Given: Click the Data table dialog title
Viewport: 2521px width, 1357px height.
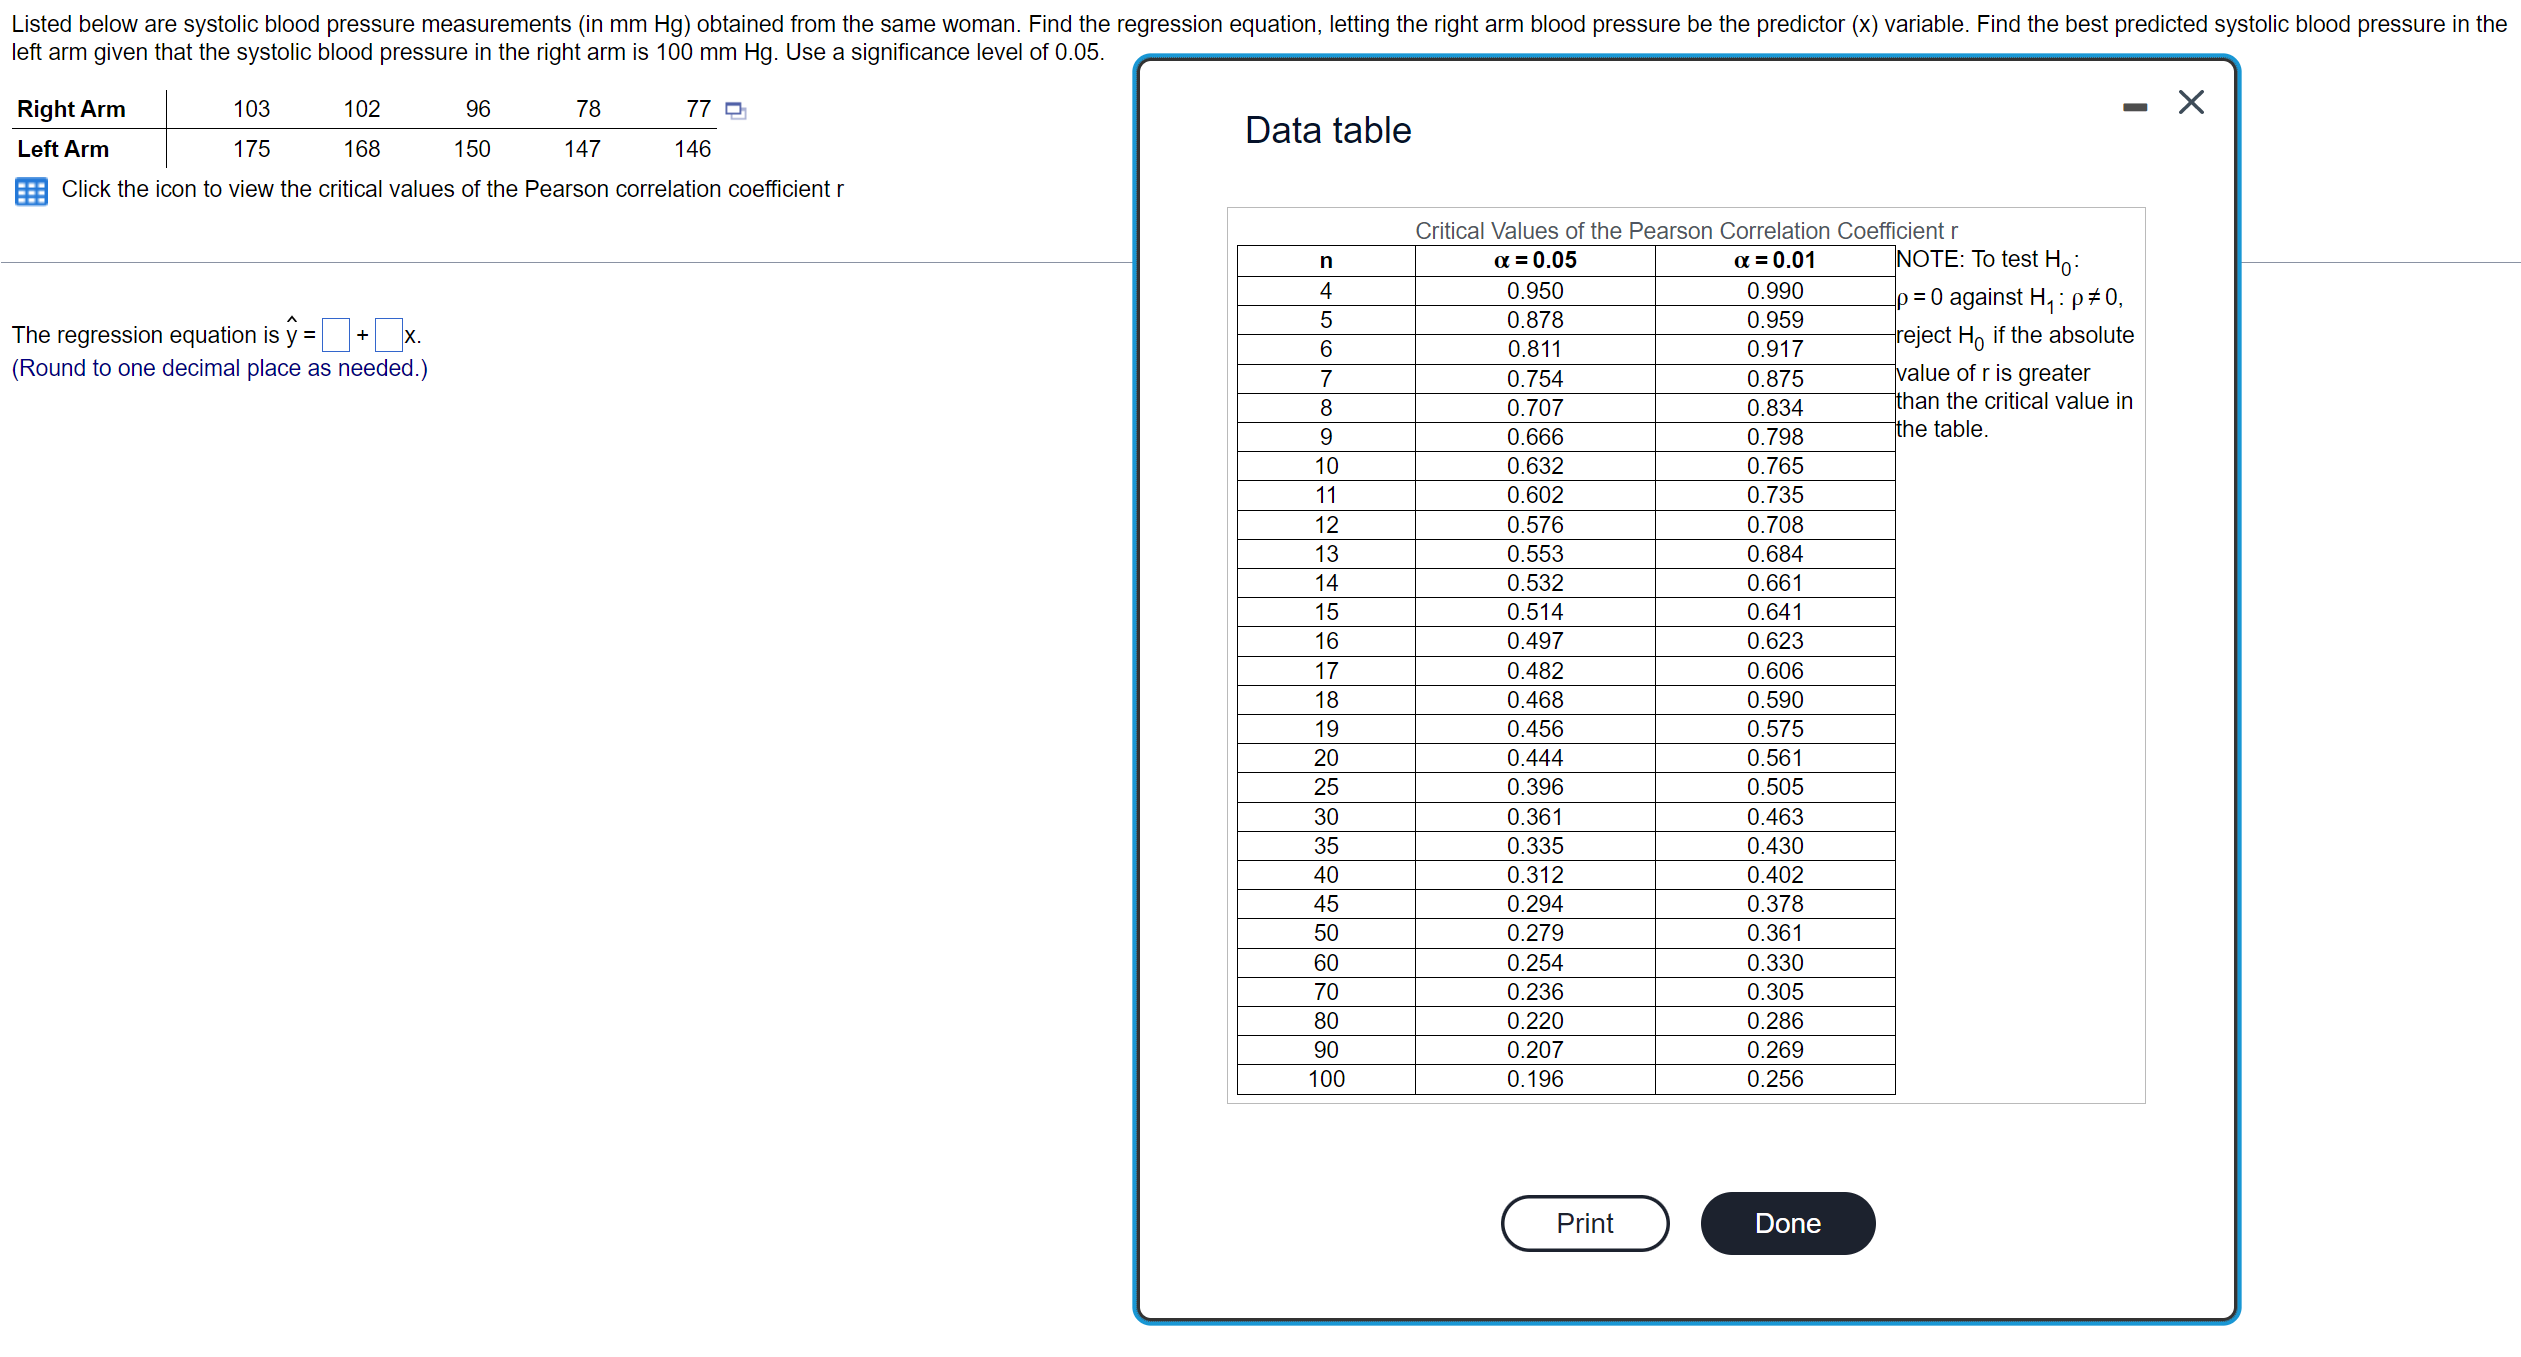Looking at the screenshot, I should click(1327, 130).
